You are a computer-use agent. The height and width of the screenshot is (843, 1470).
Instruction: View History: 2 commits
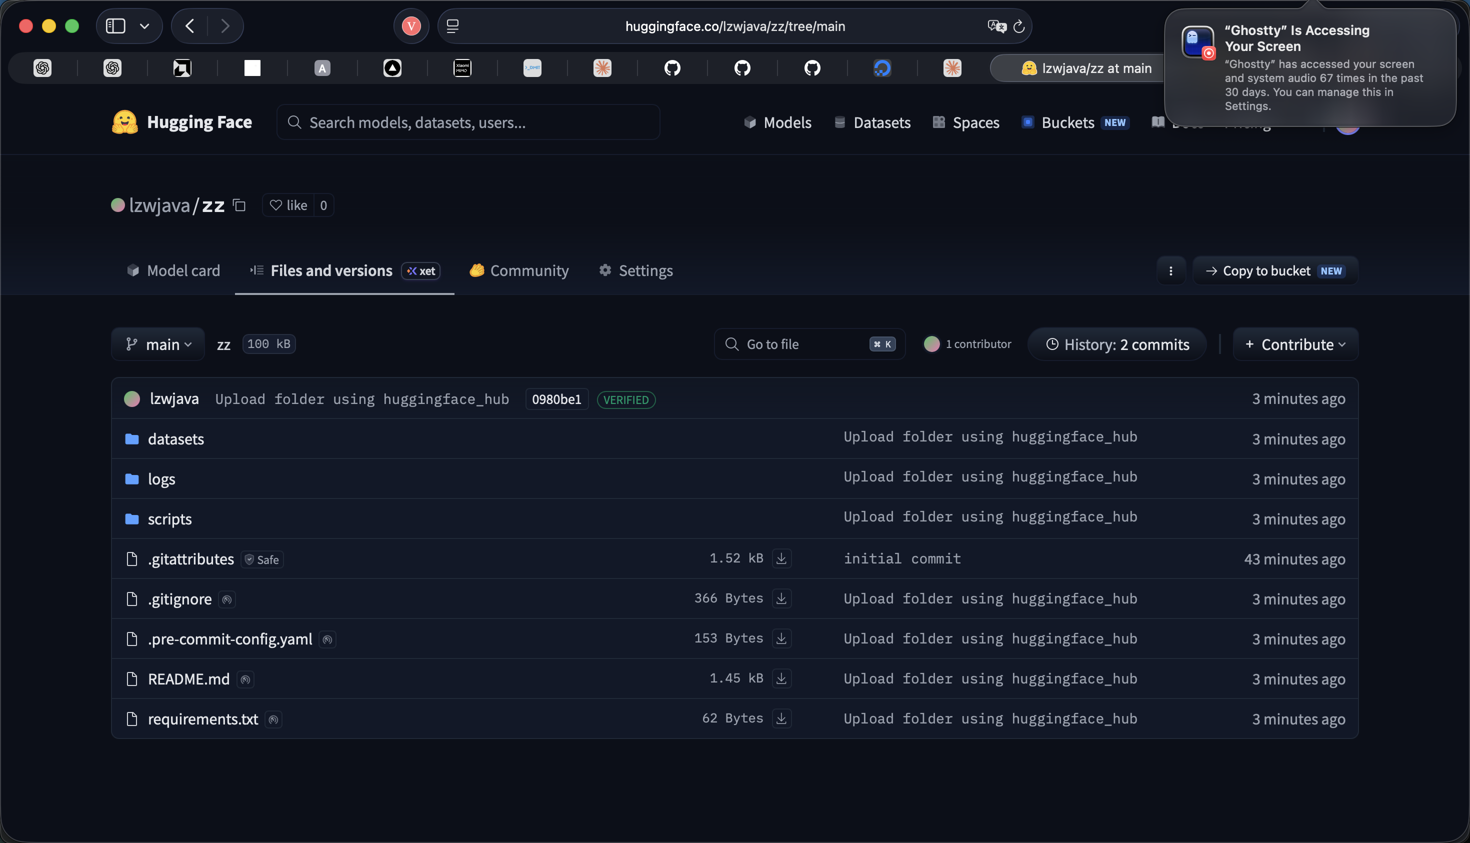click(1117, 344)
